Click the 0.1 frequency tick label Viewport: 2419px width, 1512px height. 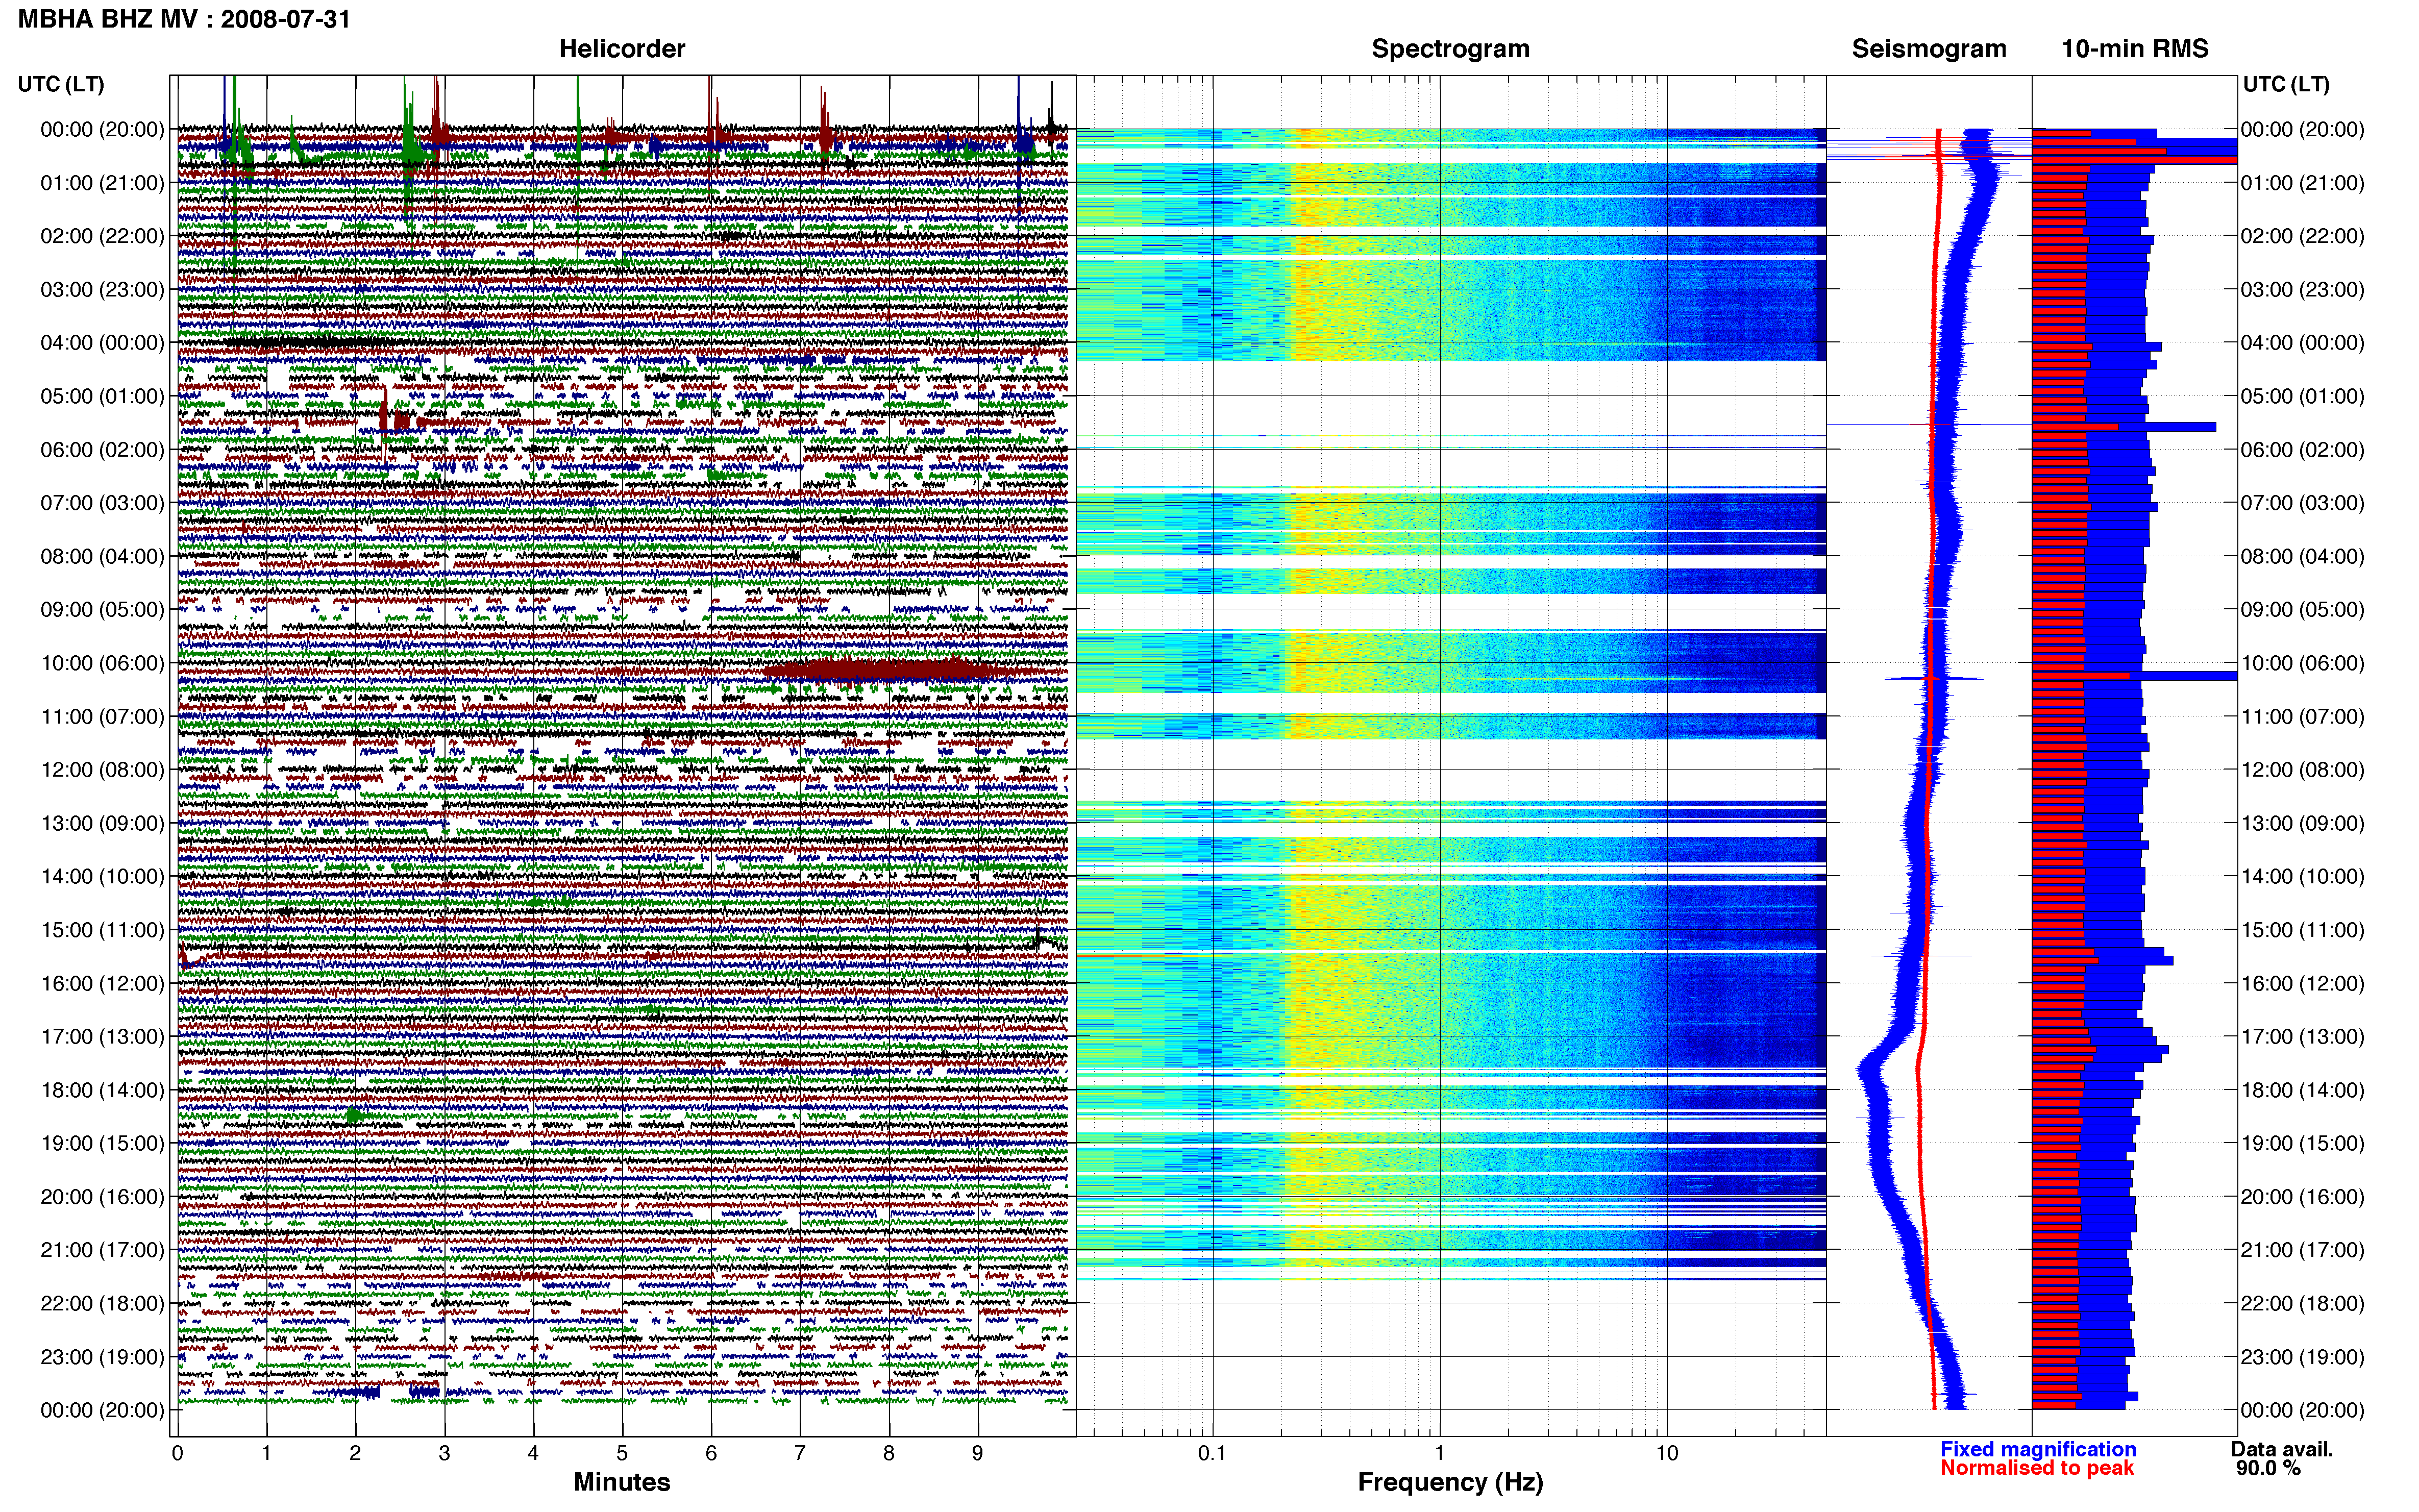coord(1212,1453)
